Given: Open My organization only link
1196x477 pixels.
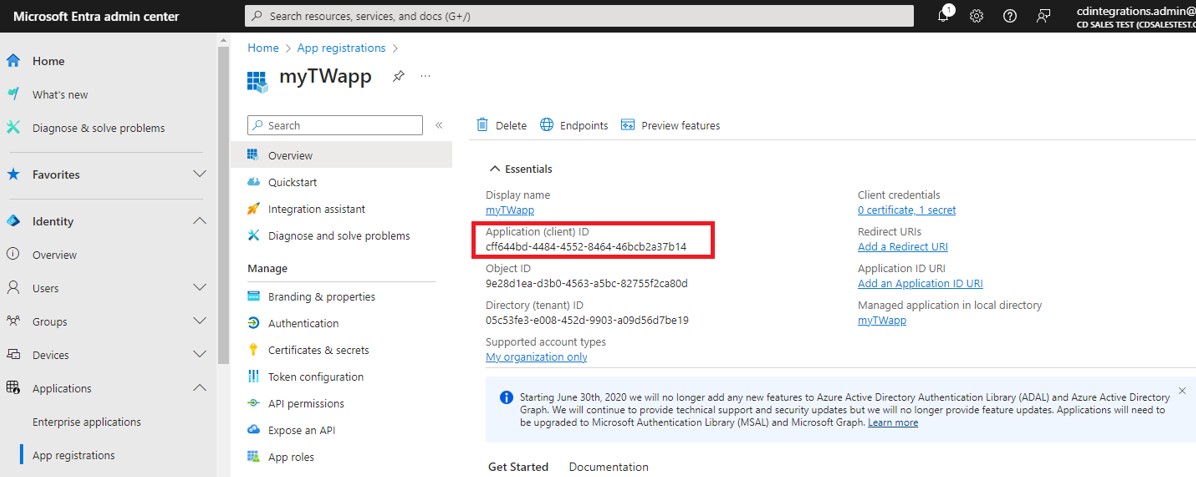Looking at the screenshot, I should click(536, 356).
